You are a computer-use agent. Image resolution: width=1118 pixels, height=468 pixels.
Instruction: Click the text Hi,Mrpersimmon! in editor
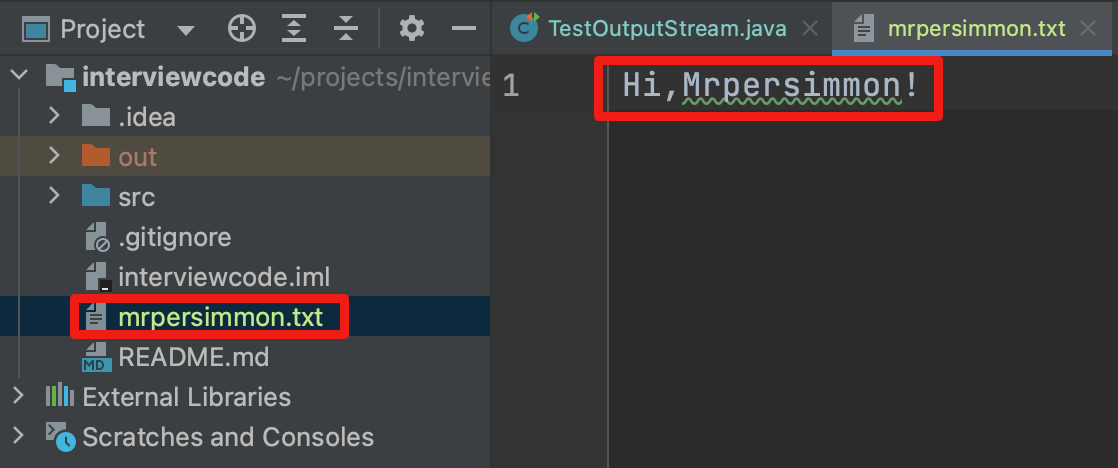tap(770, 86)
